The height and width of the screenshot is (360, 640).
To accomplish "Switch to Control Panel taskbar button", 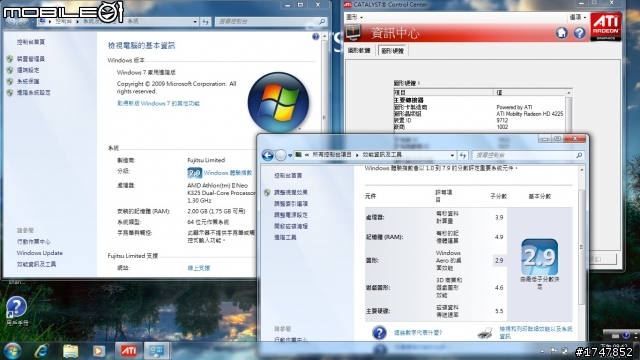I will pyautogui.click(x=156, y=351).
